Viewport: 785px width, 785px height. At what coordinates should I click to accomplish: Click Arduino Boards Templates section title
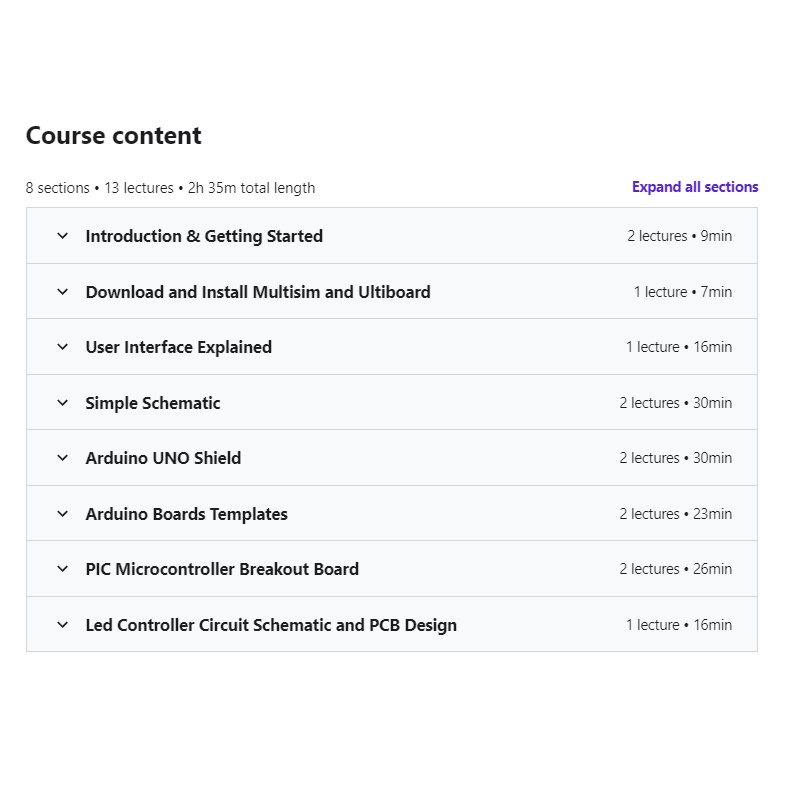[x=186, y=514]
